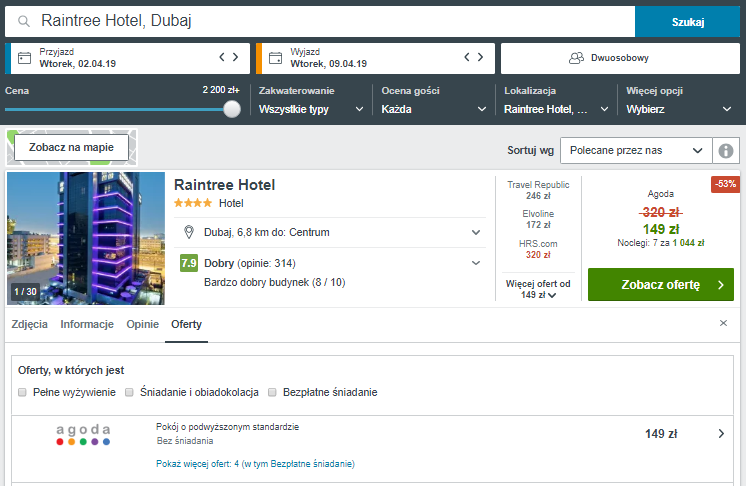The width and height of the screenshot is (746, 486).
Task: Click the Raintree Hotel photo thumbnail
Action: pos(86,238)
